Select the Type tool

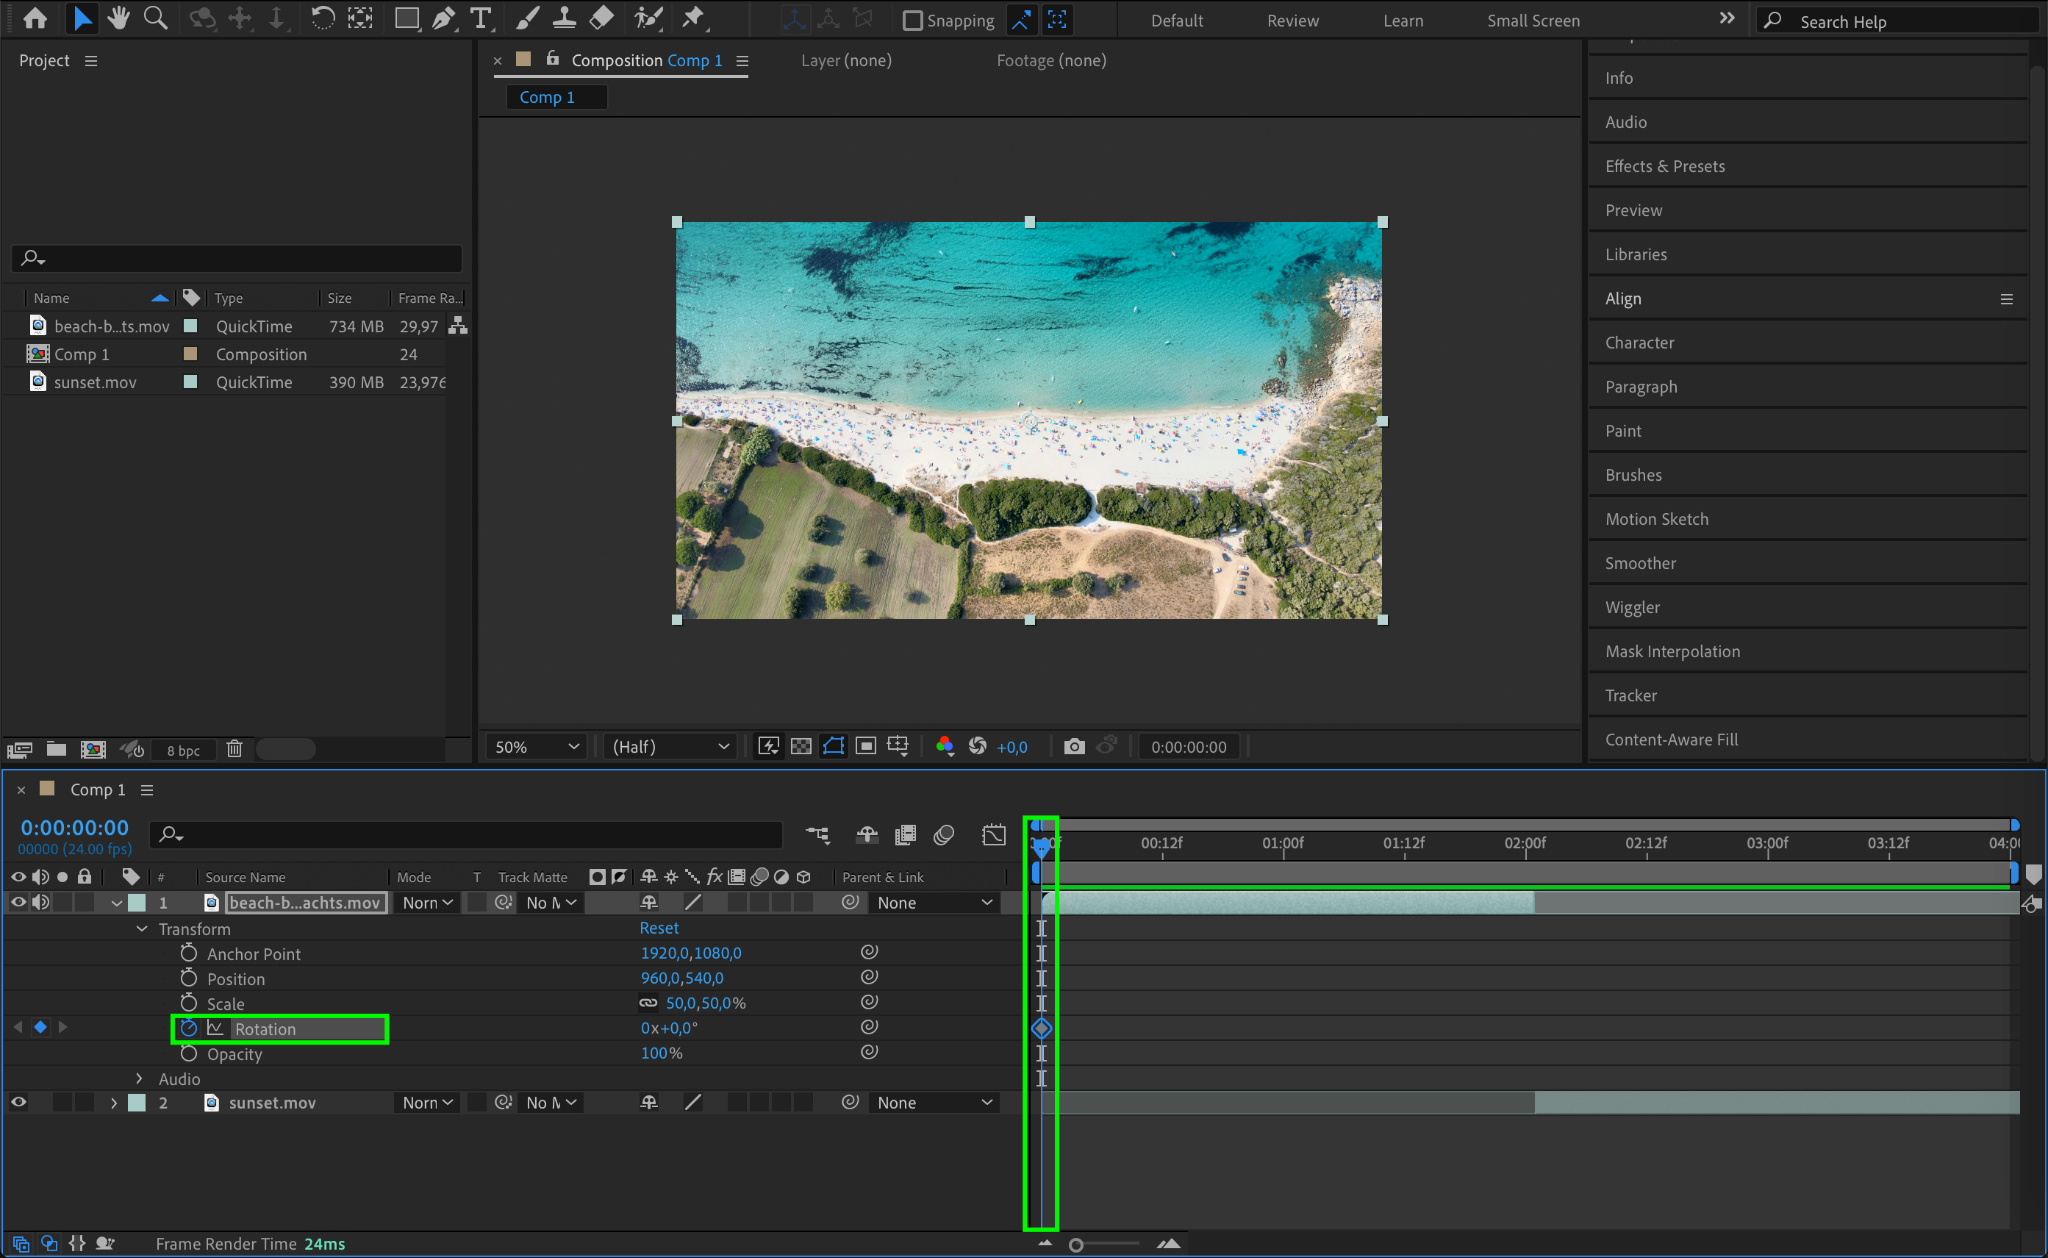tap(481, 18)
